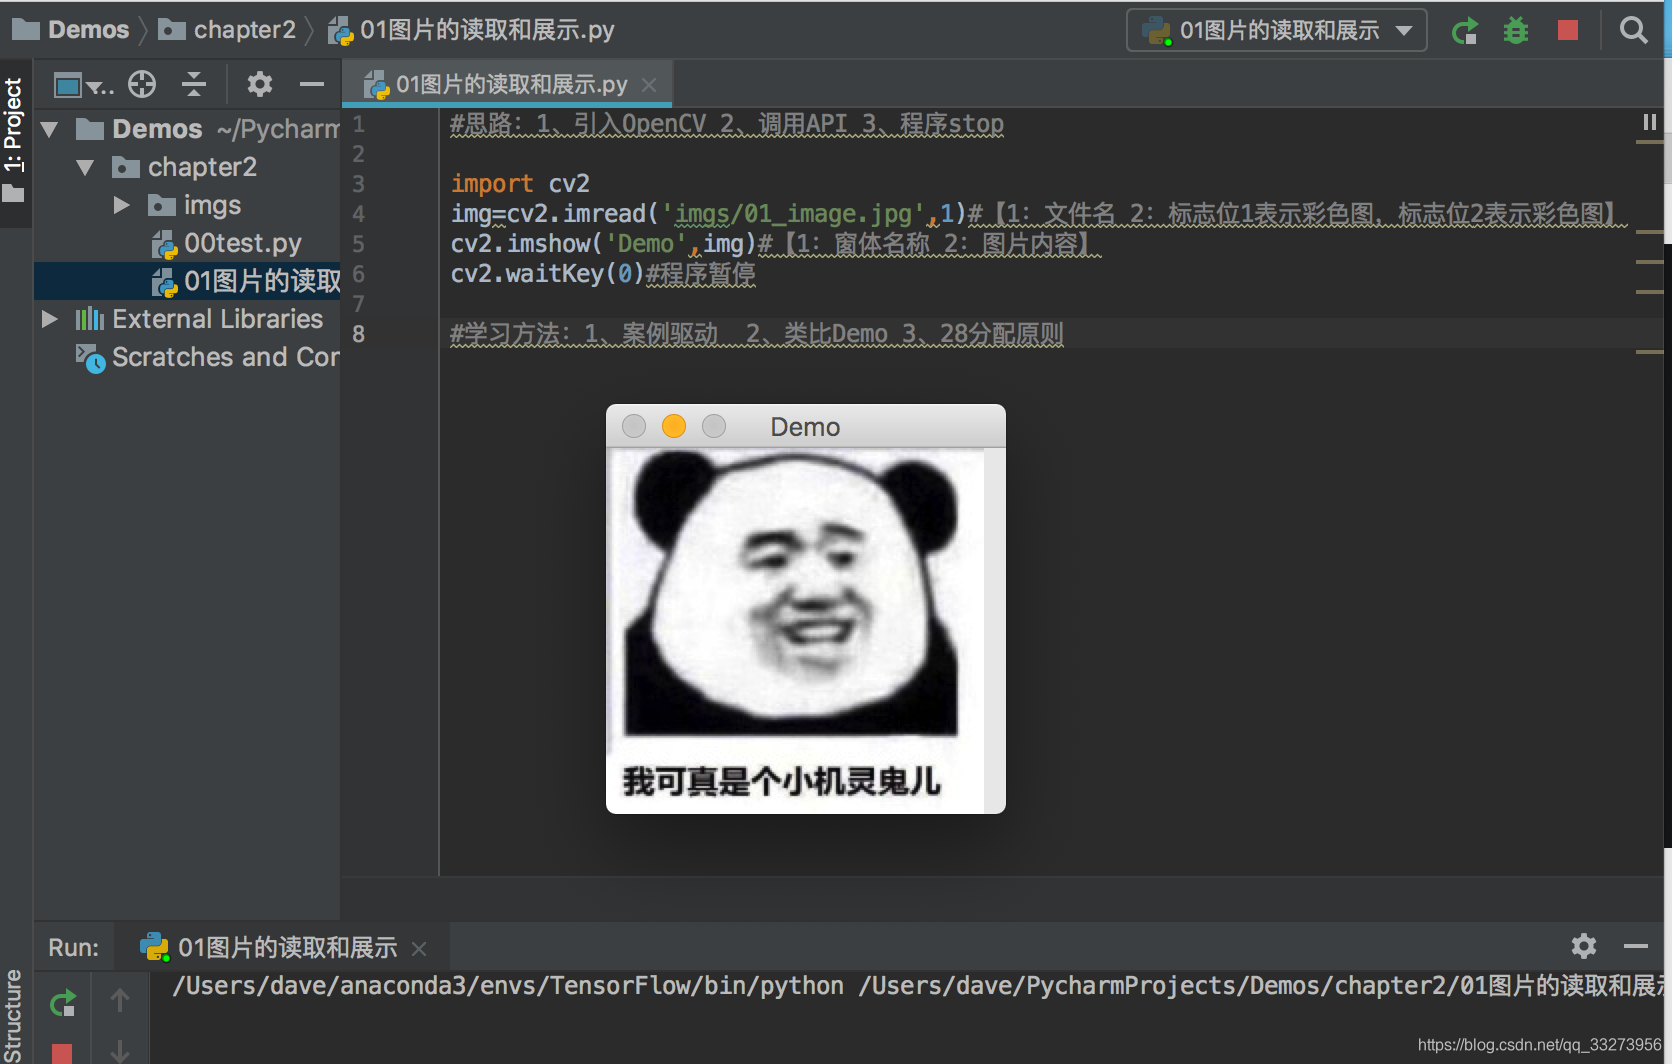Click the Rerun green arrow in top toolbar

point(1465,31)
